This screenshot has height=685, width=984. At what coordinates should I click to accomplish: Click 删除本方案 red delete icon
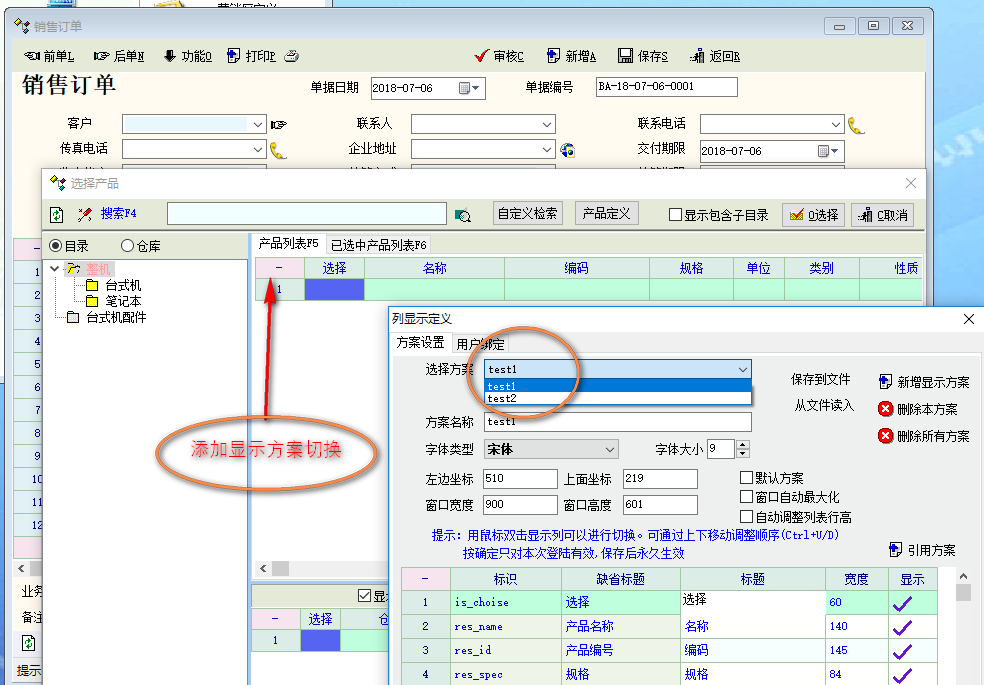[x=885, y=409]
